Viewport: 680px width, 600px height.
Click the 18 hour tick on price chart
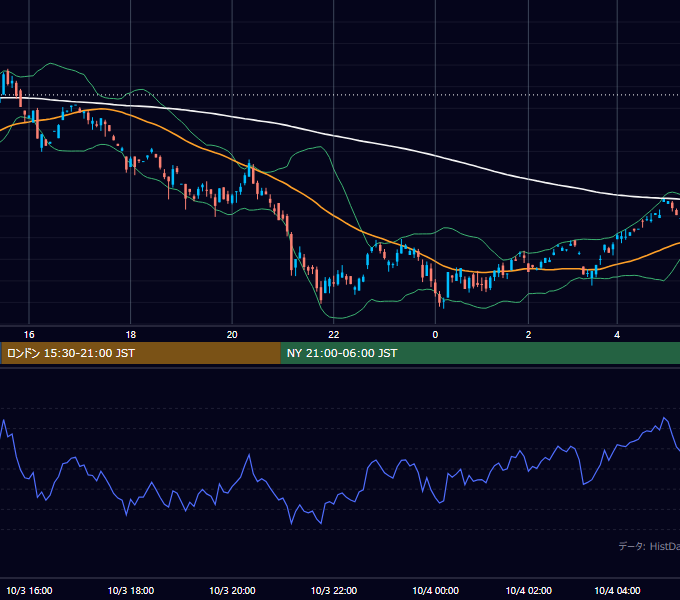131,335
